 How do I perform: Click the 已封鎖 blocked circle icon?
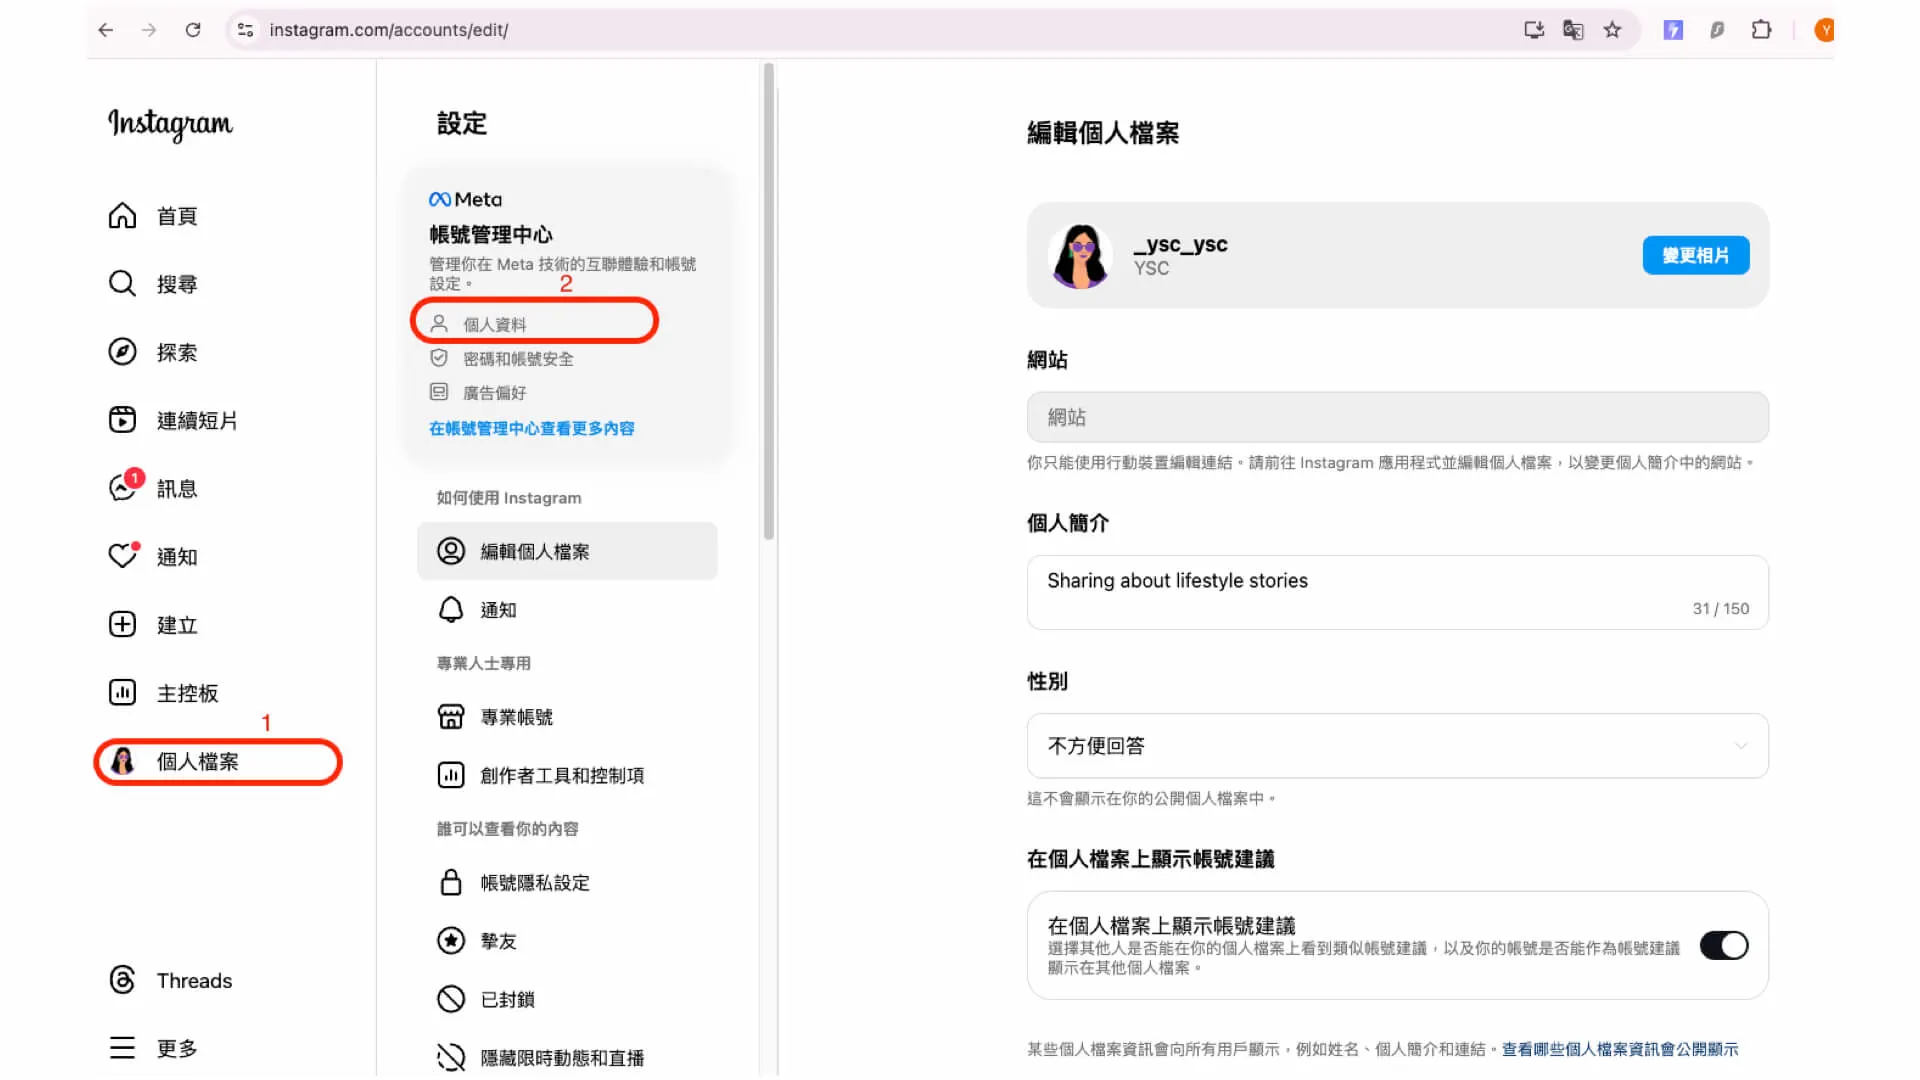[x=451, y=999]
